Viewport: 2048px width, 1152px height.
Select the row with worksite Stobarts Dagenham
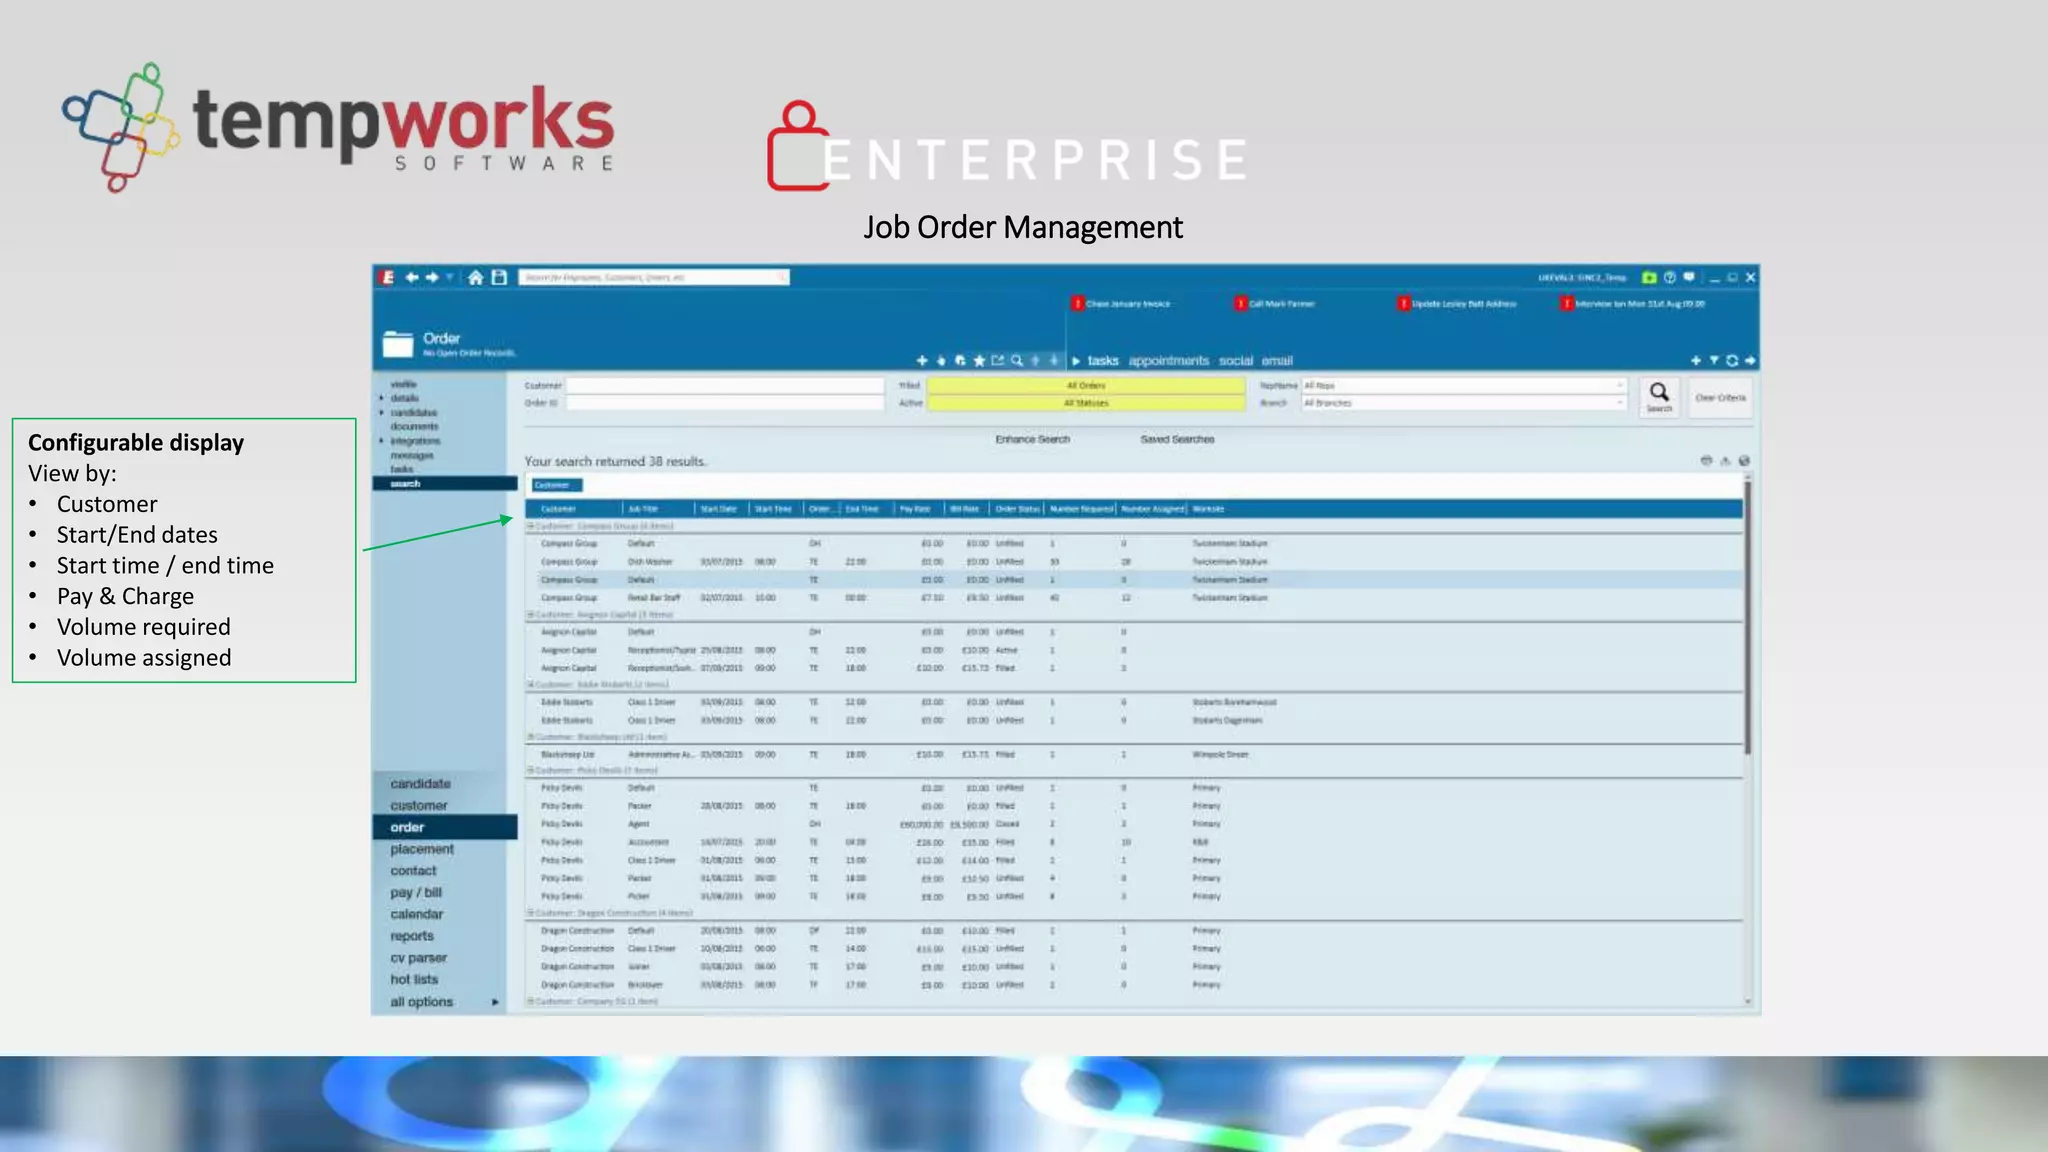[x=1134, y=720]
